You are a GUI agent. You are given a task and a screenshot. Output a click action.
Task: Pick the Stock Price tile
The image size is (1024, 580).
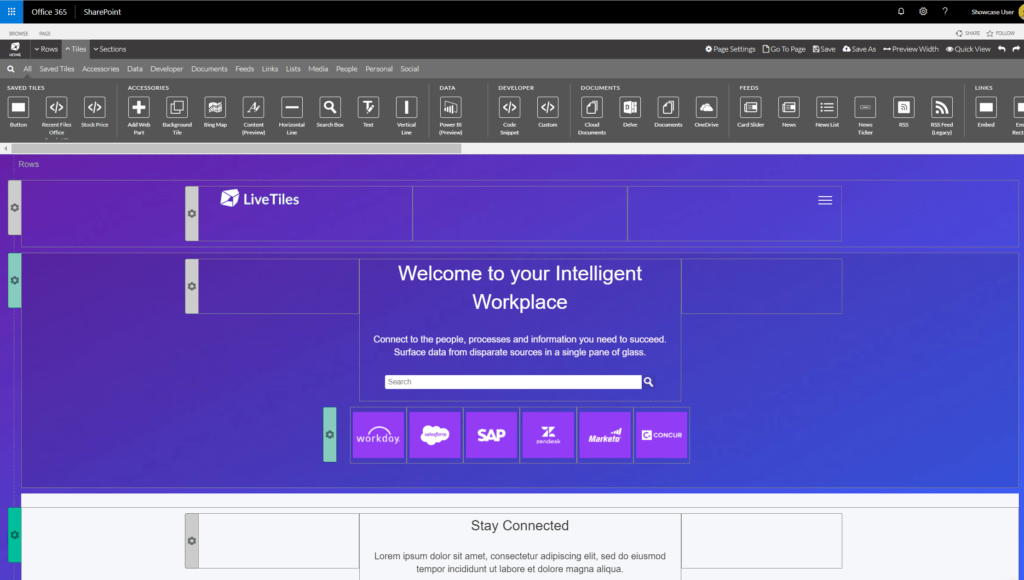pyautogui.click(x=95, y=108)
